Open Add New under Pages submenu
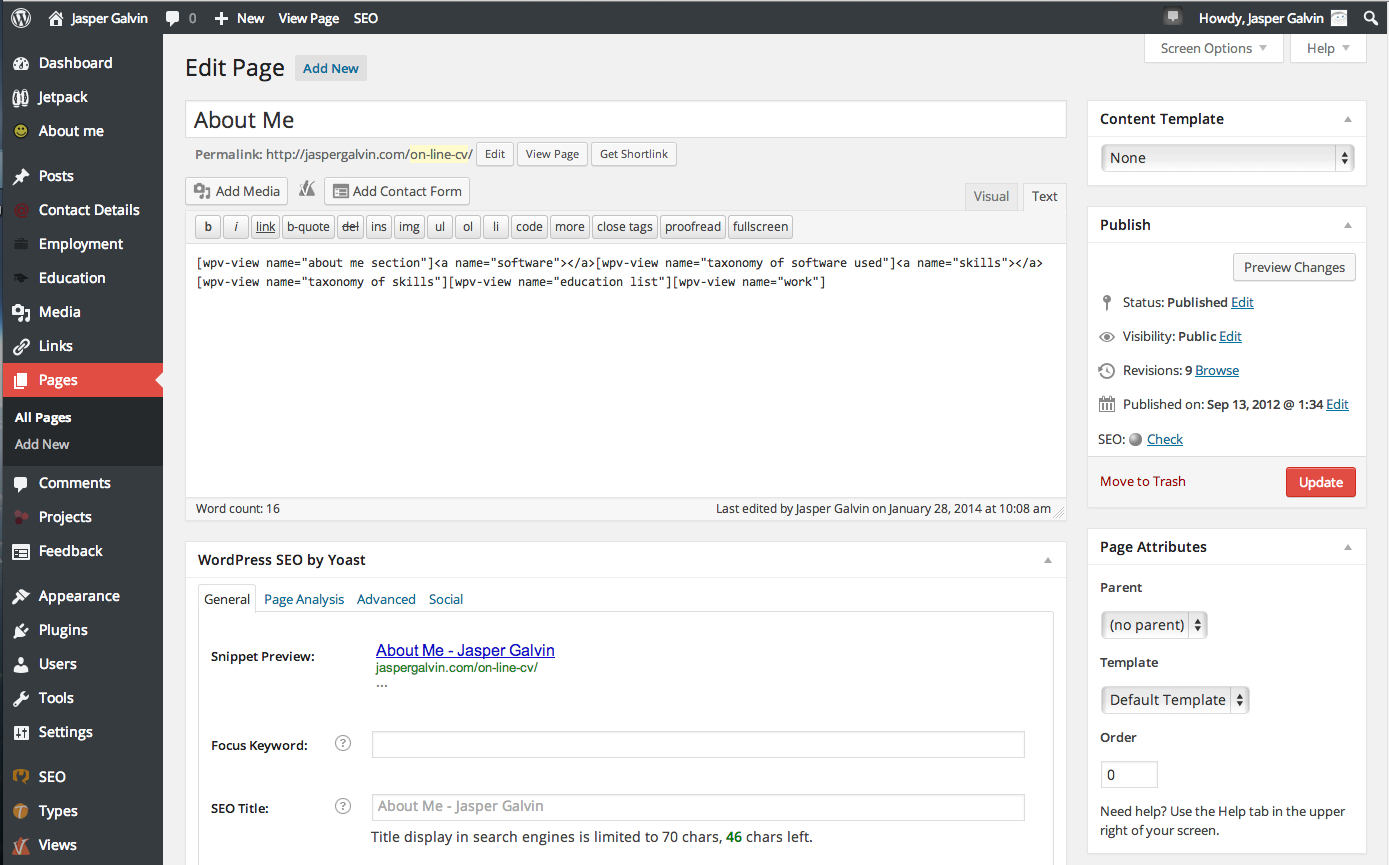Viewport: 1389px width, 865px height. pos(42,444)
